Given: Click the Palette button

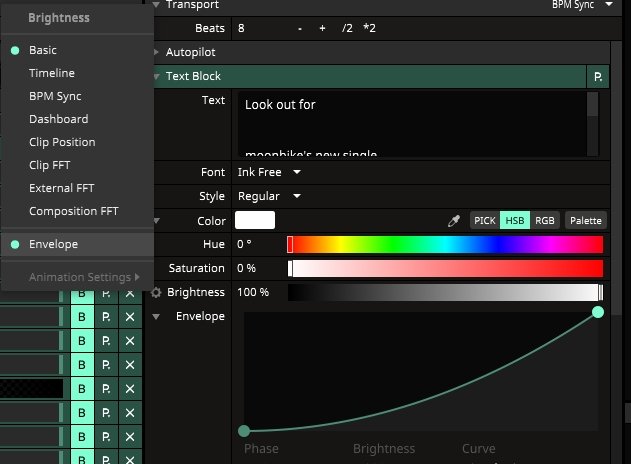Looking at the screenshot, I should (585, 220).
